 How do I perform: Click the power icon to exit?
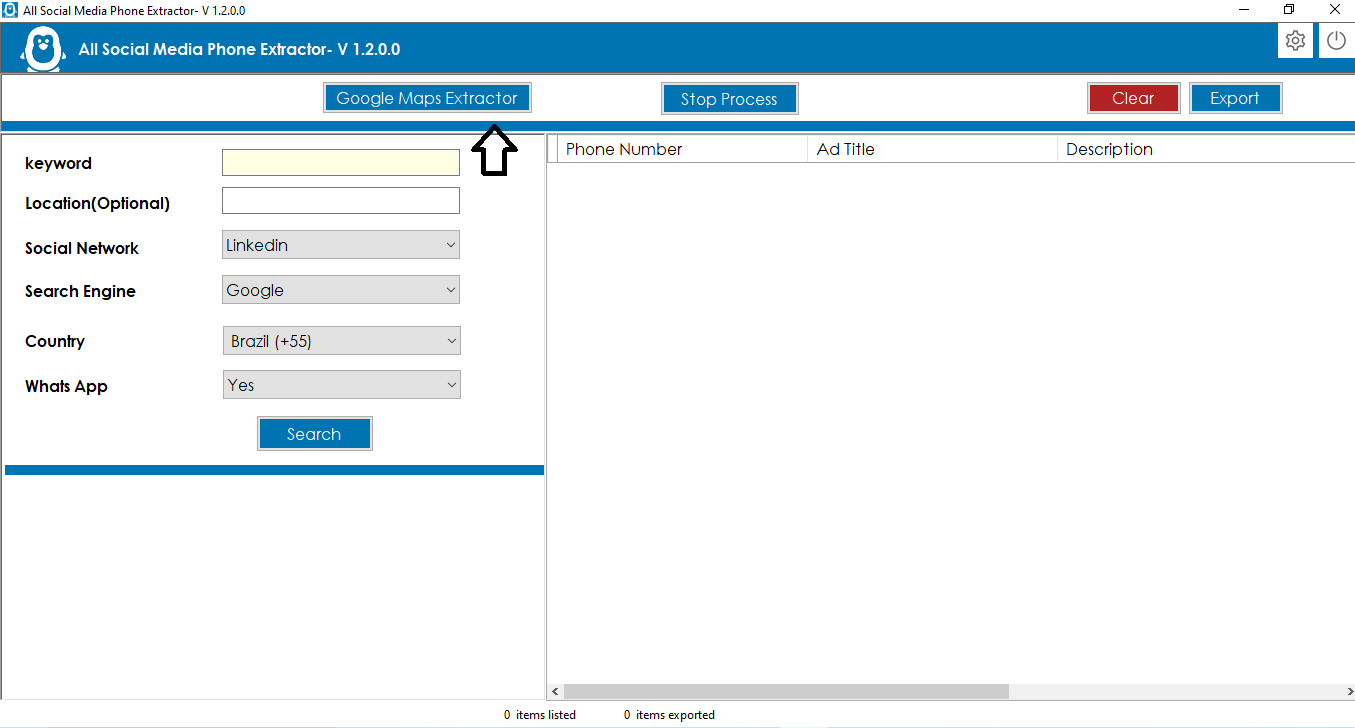(x=1336, y=40)
